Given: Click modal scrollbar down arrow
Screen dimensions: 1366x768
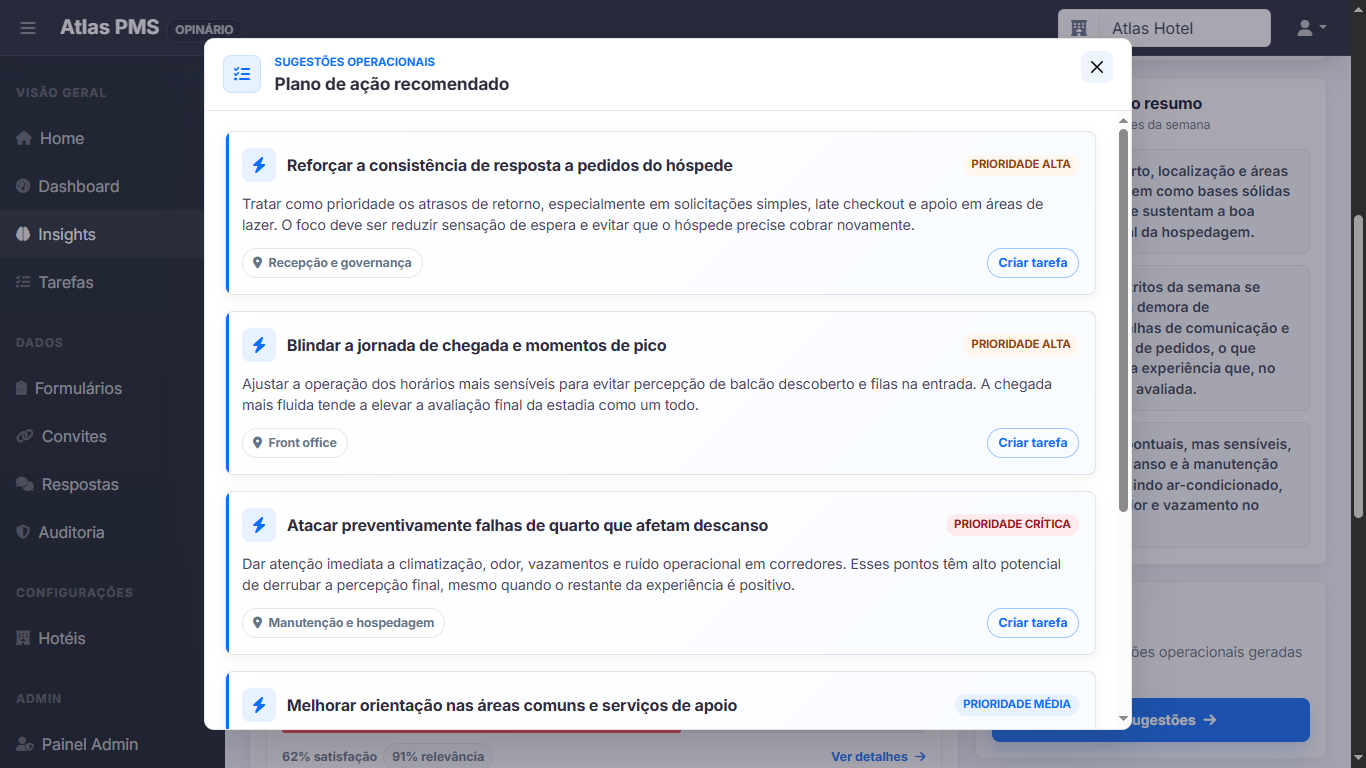Looking at the screenshot, I should [1123, 719].
